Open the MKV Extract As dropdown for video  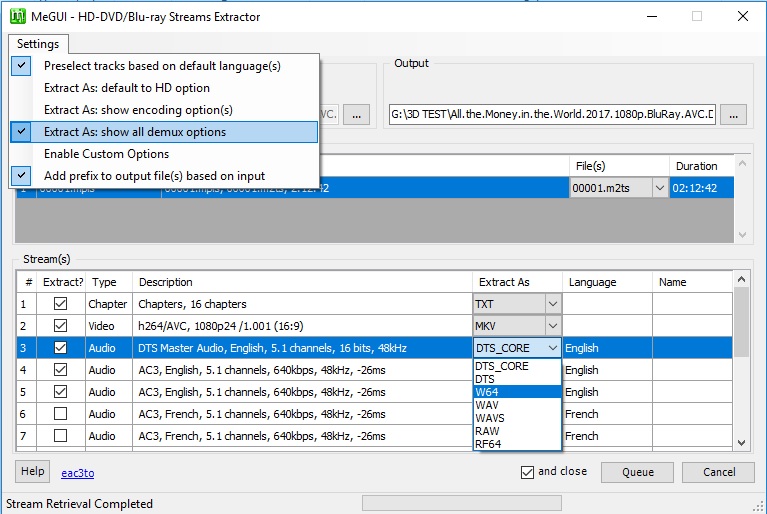coord(553,326)
